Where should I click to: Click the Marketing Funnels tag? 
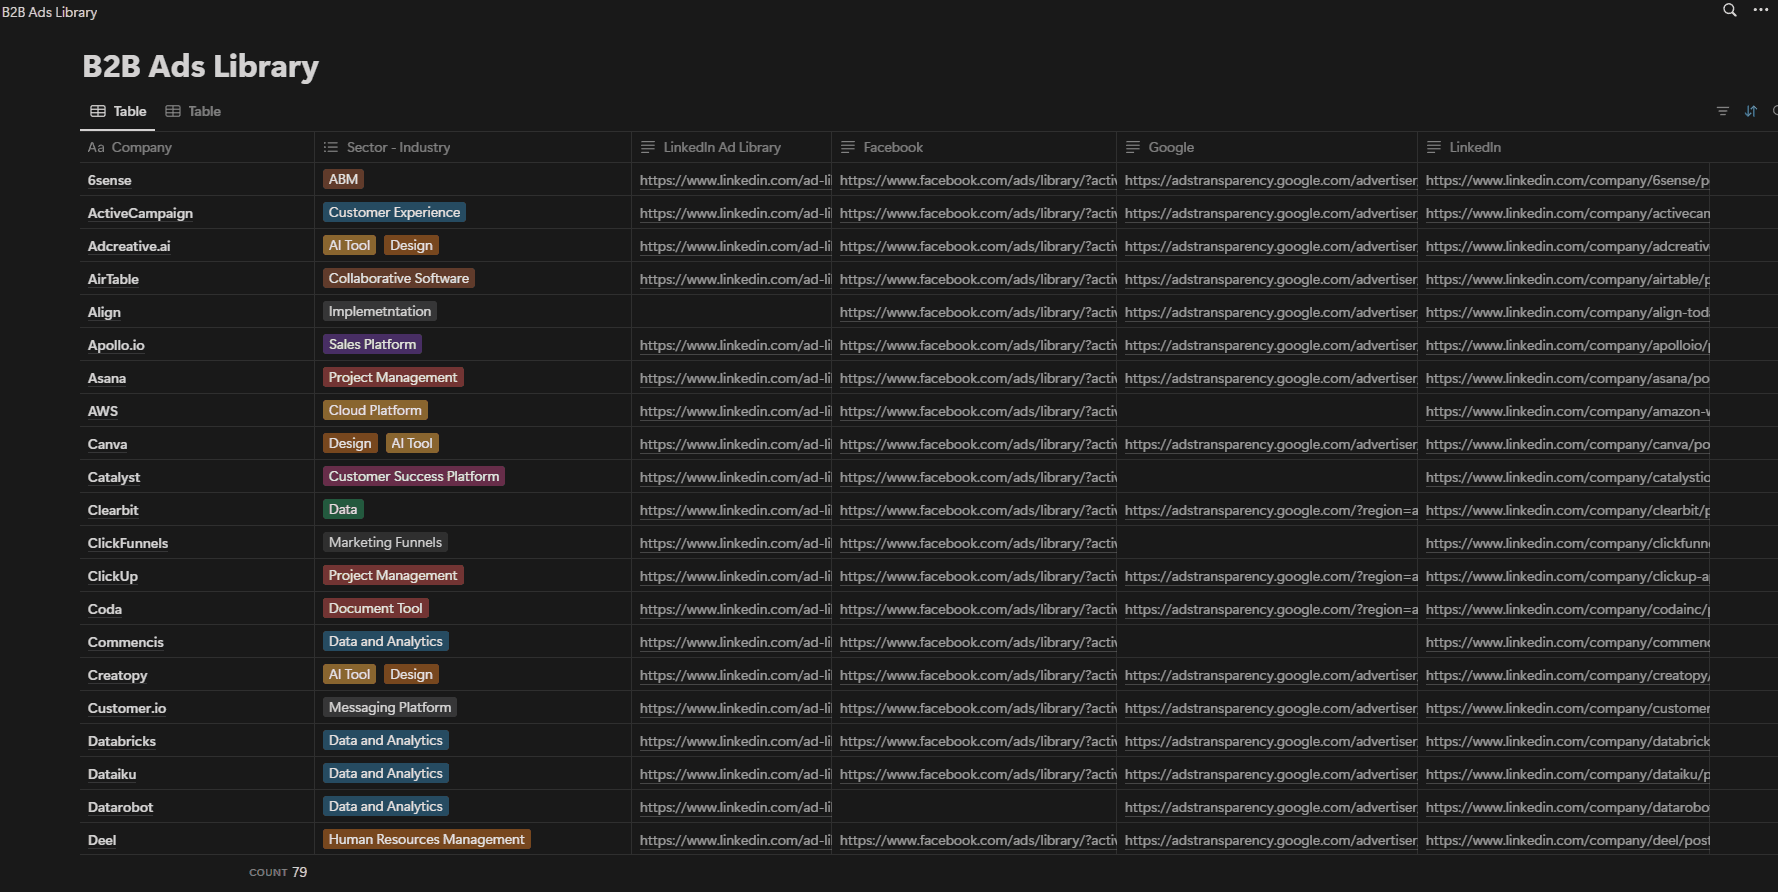[x=385, y=542]
